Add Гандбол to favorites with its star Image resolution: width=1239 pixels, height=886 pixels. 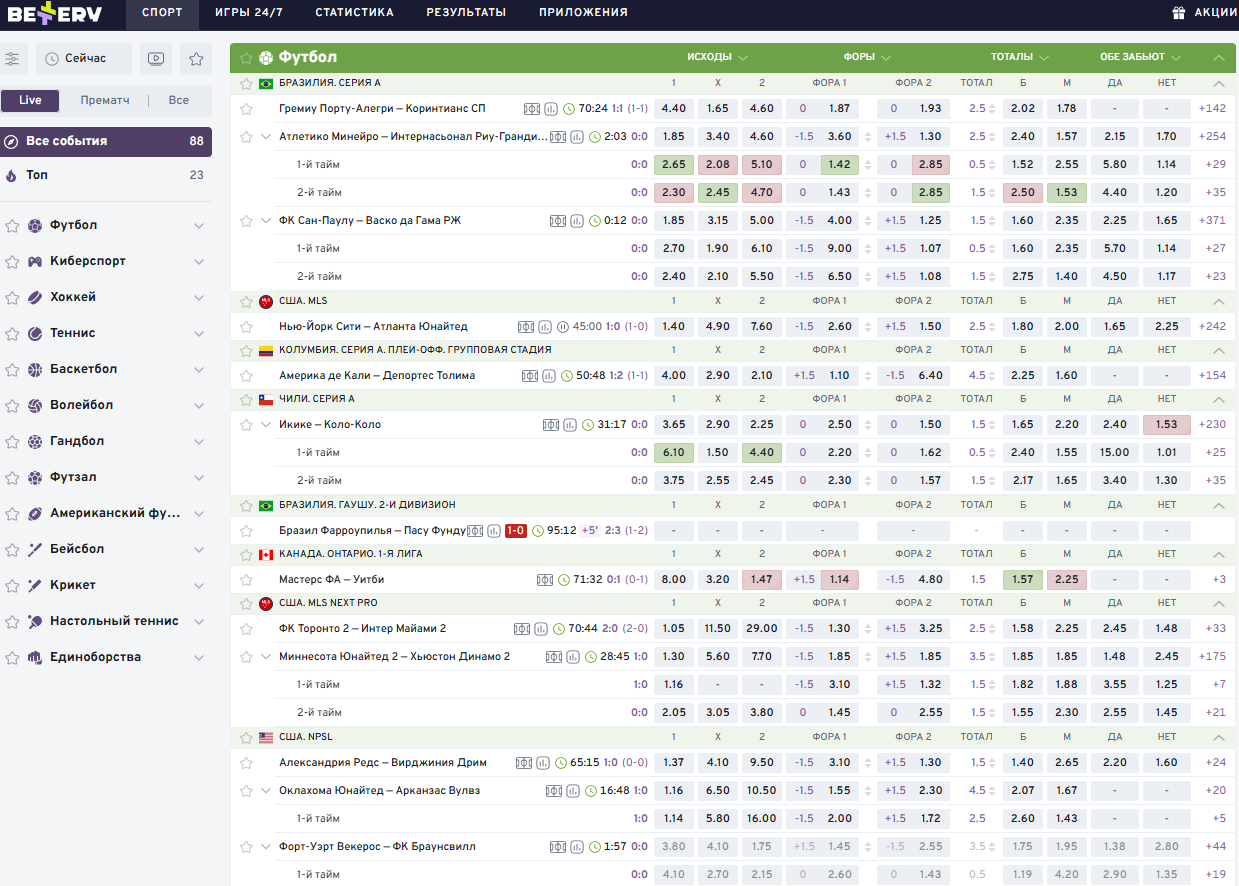pyautogui.click(x=12, y=441)
